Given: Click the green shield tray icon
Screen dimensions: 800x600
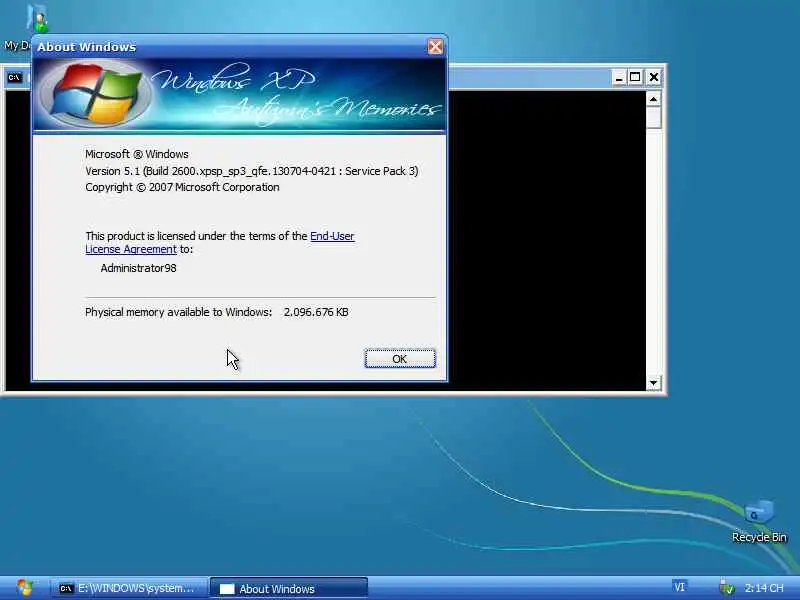Looking at the screenshot, I should click(x=727, y=588).
